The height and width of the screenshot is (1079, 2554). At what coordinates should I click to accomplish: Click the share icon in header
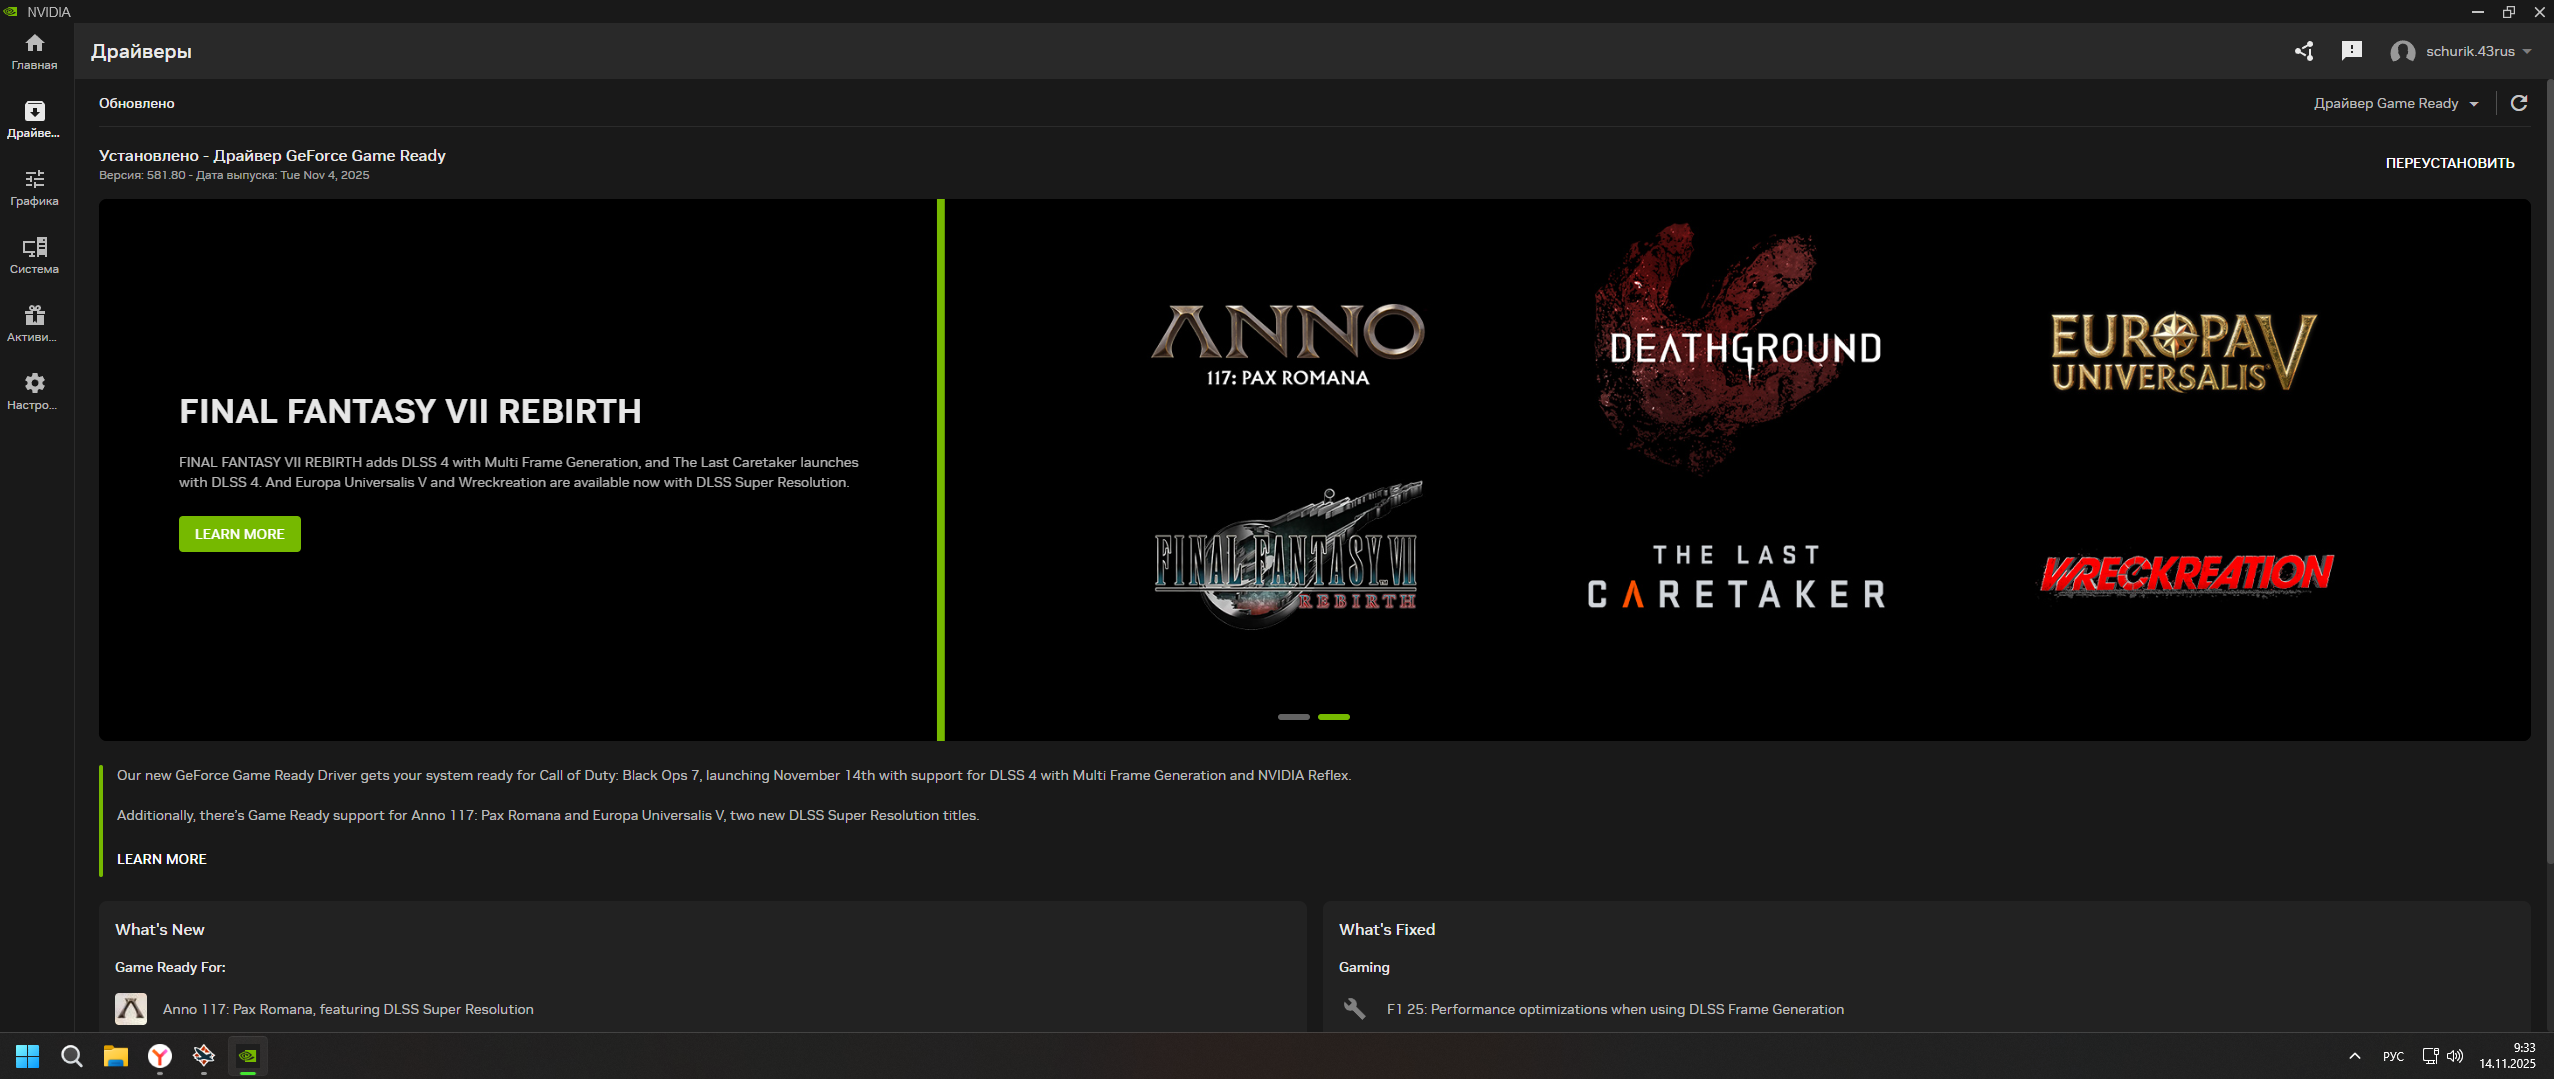[x=2304, y=51]
